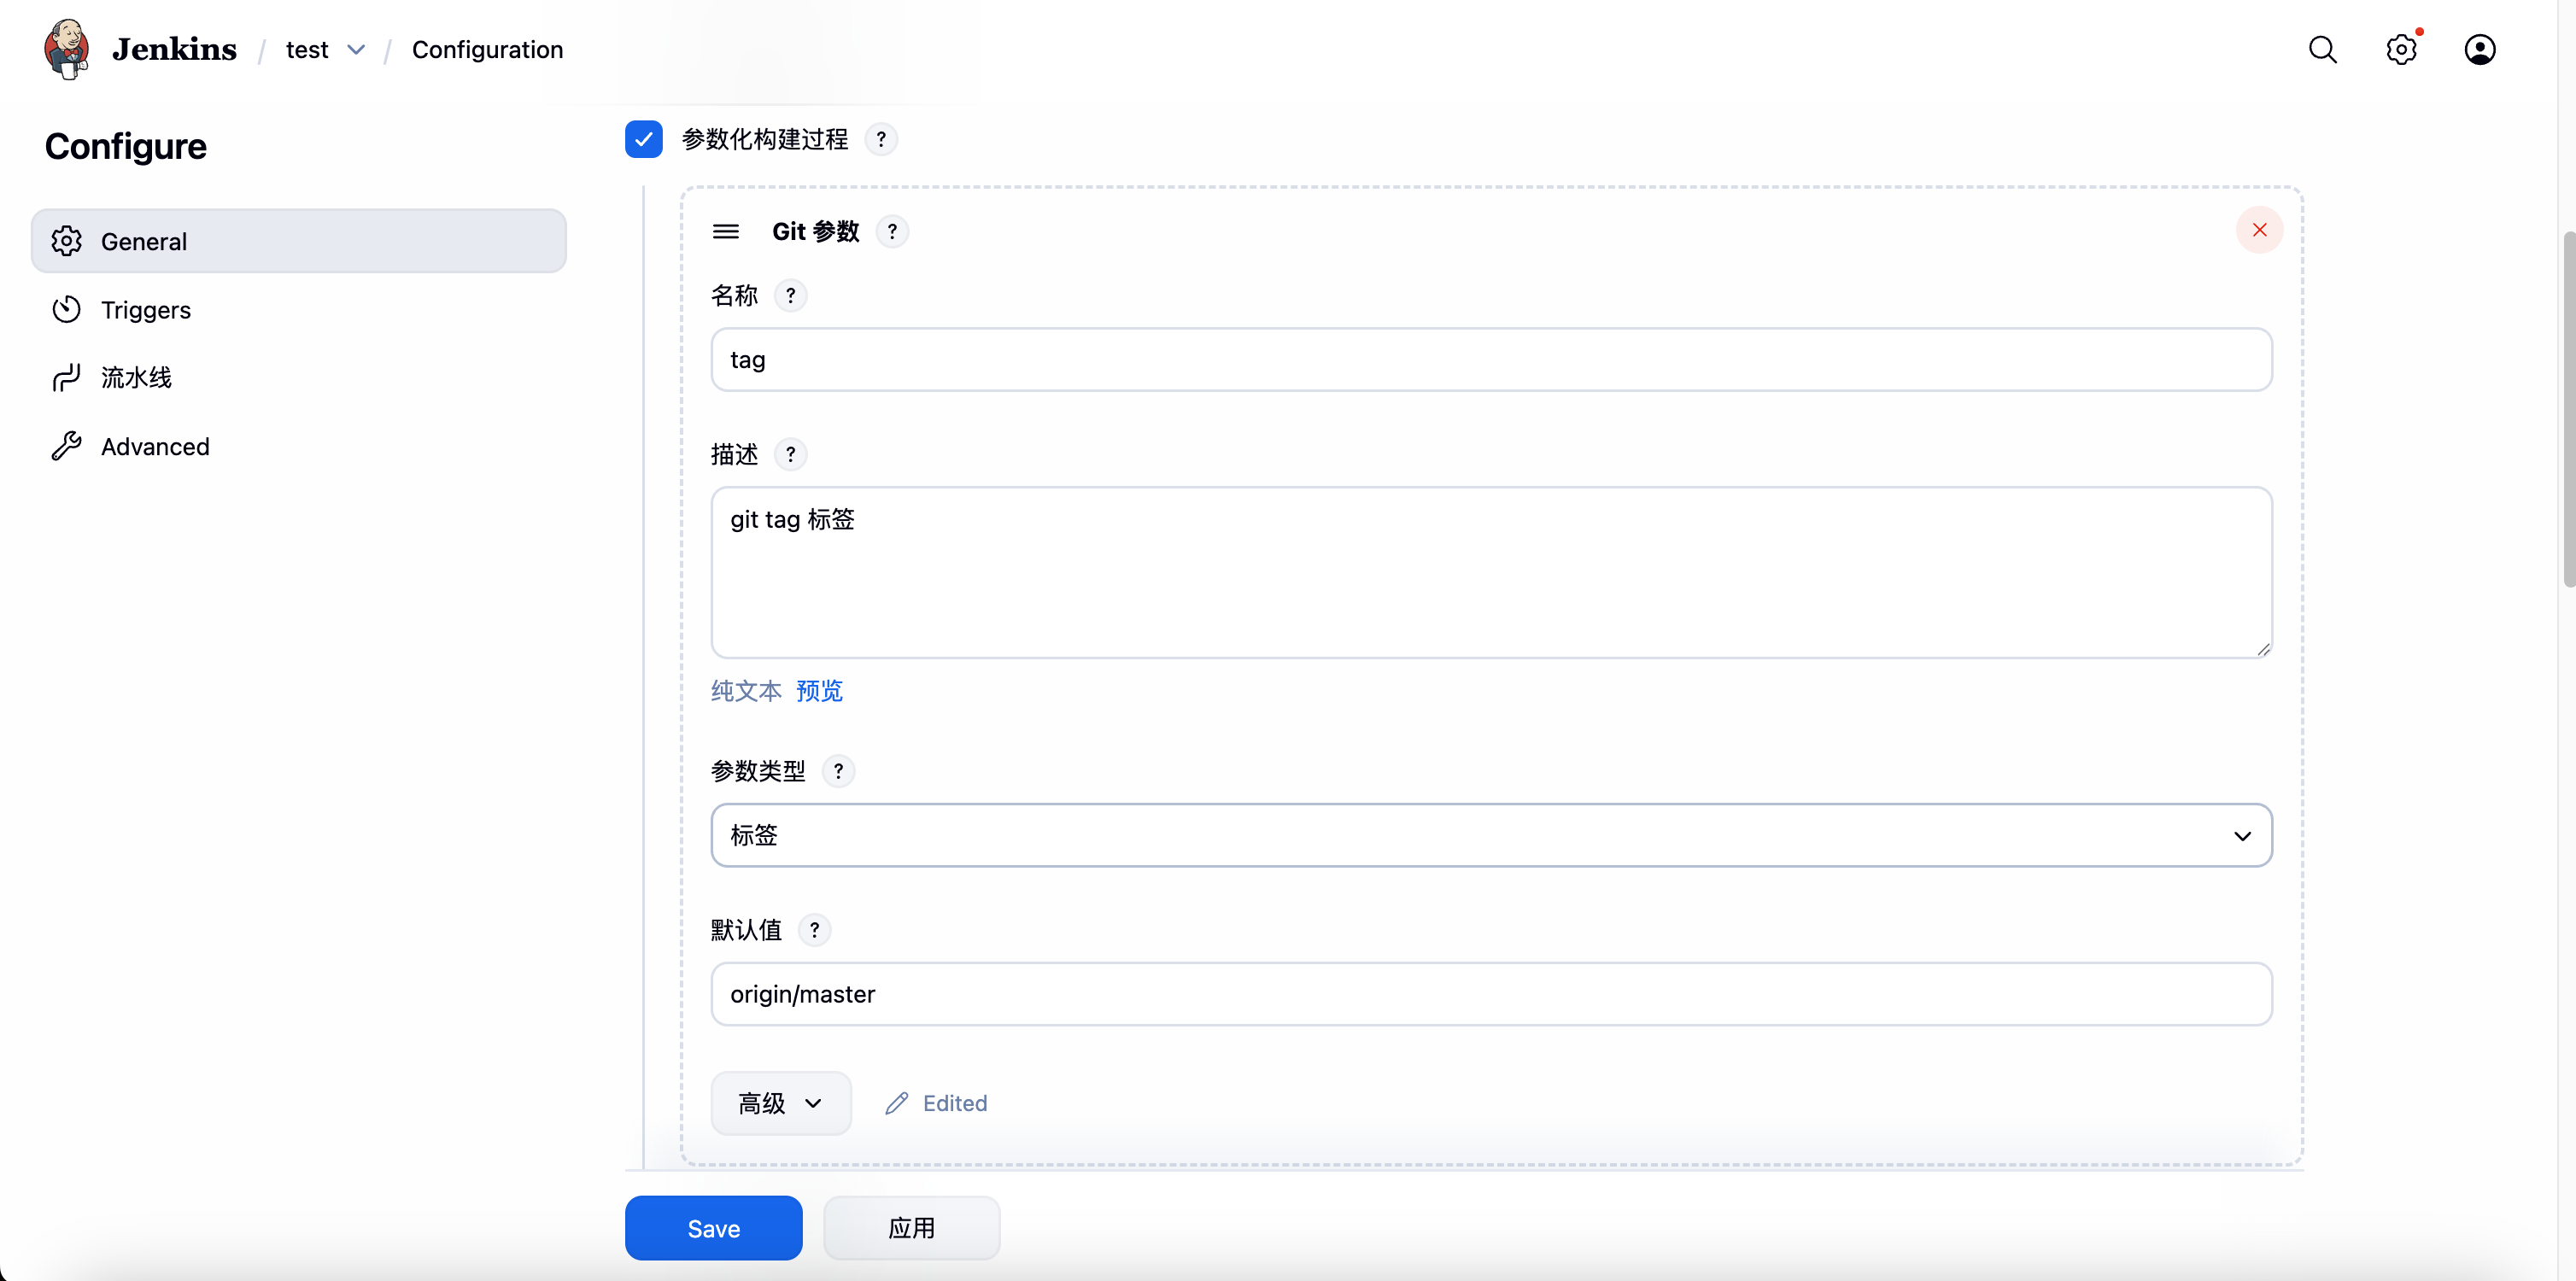Go to Triggers section in sidebar
2576x1281 pixels.
click(x=146, y=310)
